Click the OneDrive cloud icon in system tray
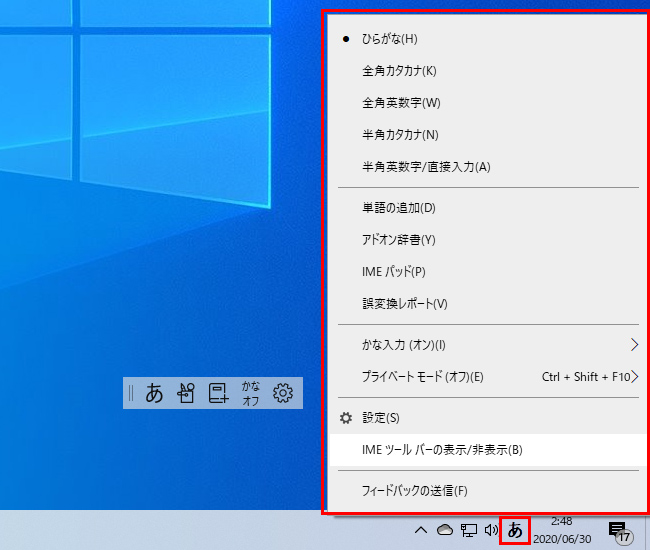The height and width of the screenshot is (550, 650). click(445, 530)
